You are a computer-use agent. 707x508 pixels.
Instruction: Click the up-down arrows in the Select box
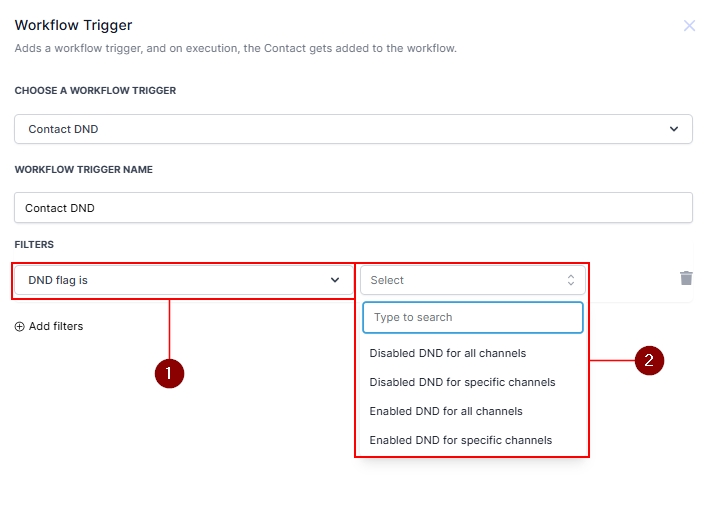(571, 280)
